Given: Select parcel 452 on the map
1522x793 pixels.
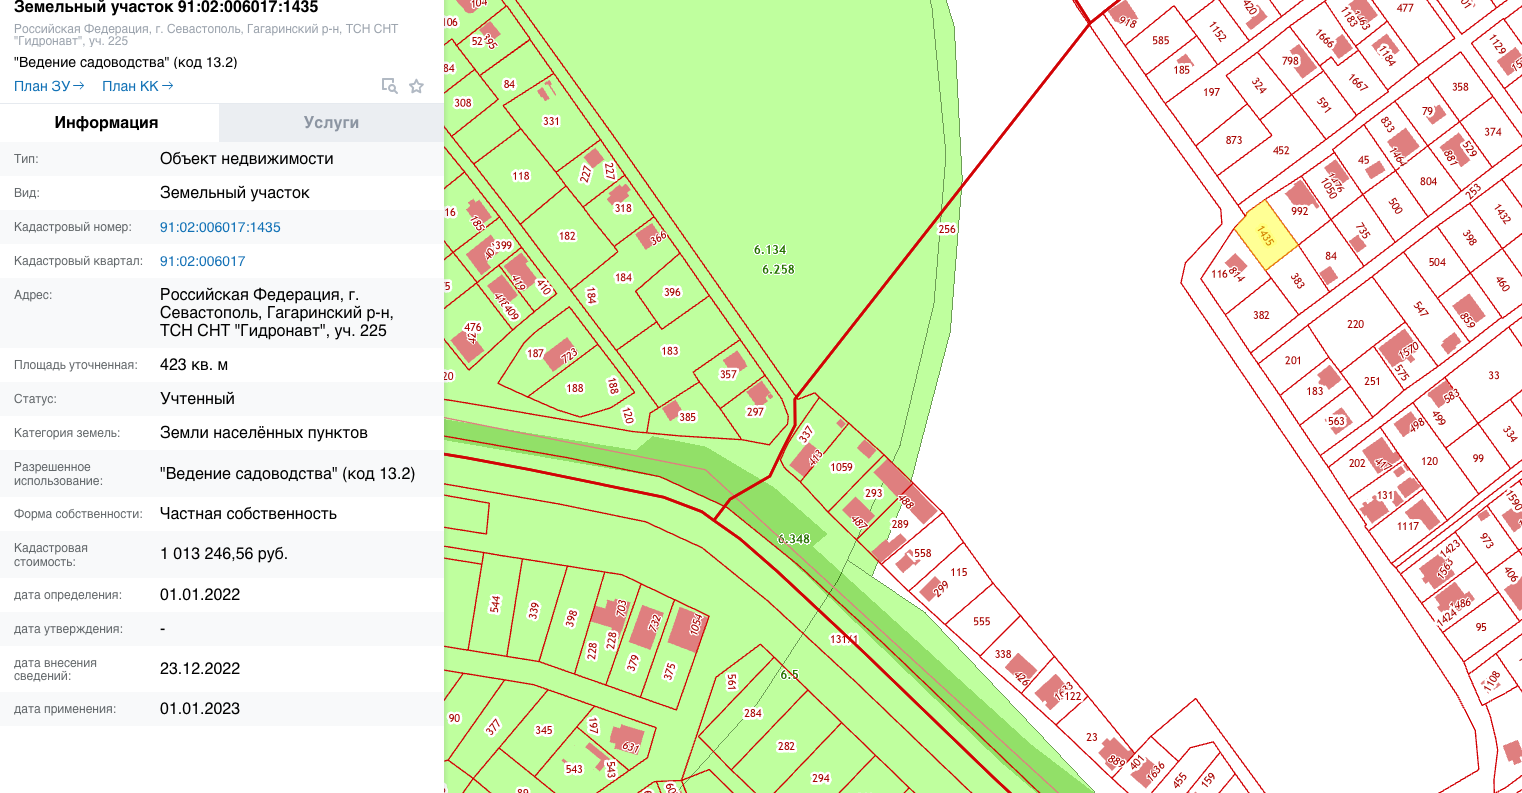Looking at the screenshot, I should (1281, 151).
